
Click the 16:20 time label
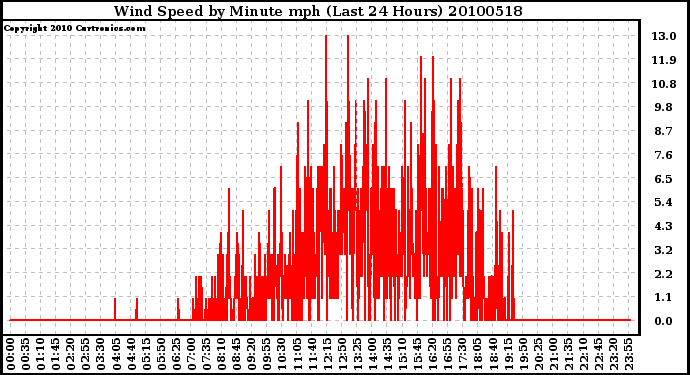(432, 355)
